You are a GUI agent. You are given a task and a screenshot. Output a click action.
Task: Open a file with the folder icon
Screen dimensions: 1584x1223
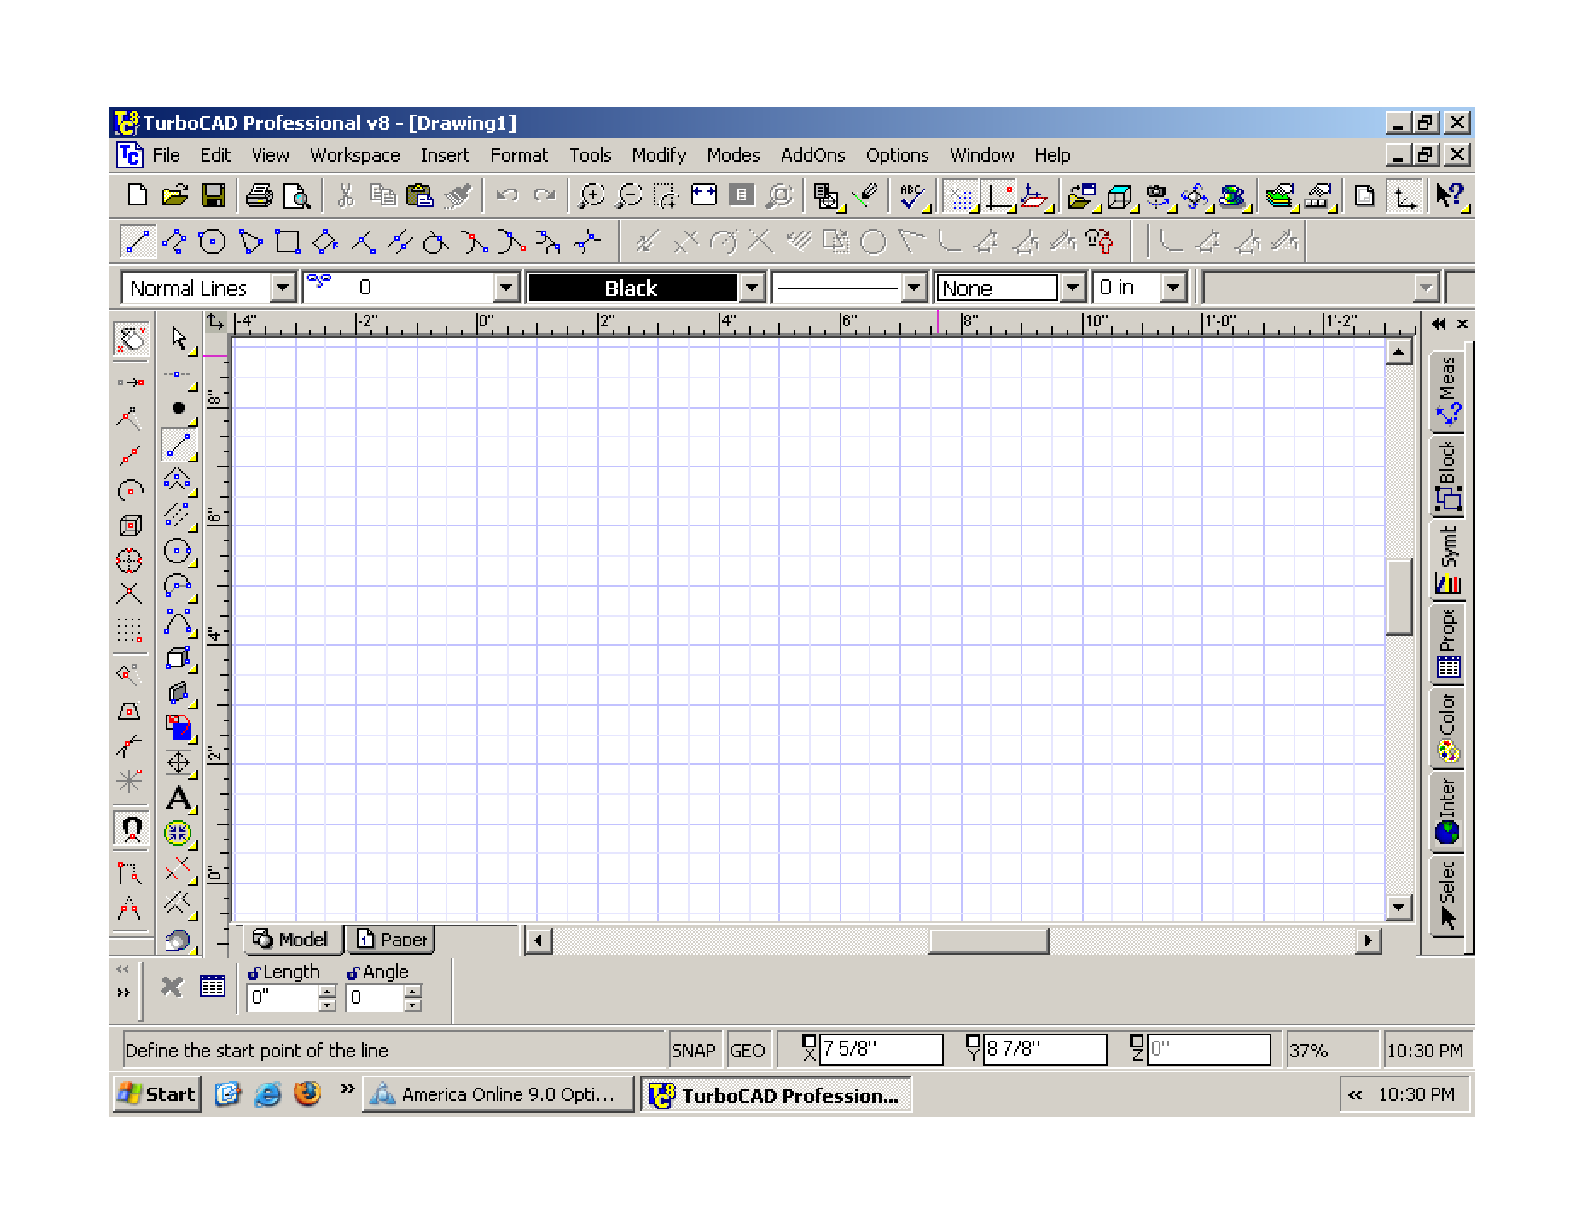coord(175,195)
